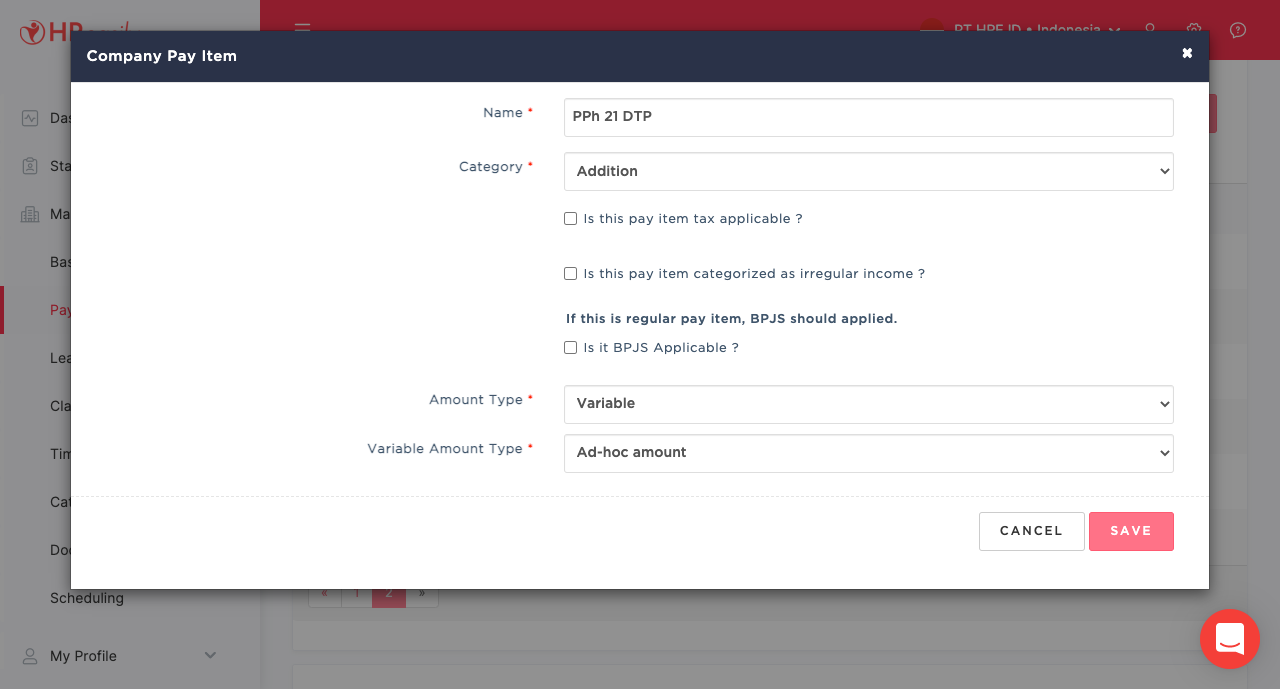The image size is (1280, 689).
Task: Expand Variable Amount Type 'Ad-hoc amount' dropdown
Action: 868,453
